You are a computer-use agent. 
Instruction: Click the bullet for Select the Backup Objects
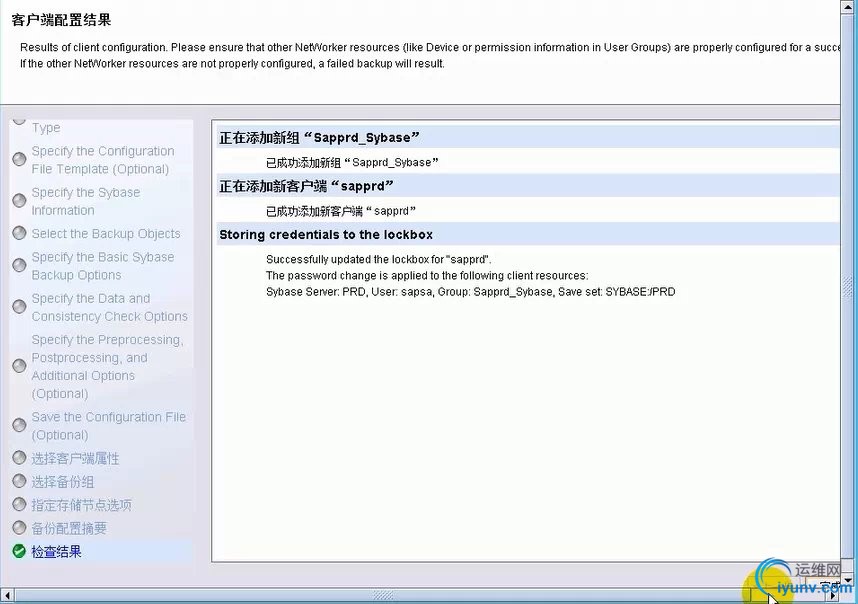pos(19,233)
